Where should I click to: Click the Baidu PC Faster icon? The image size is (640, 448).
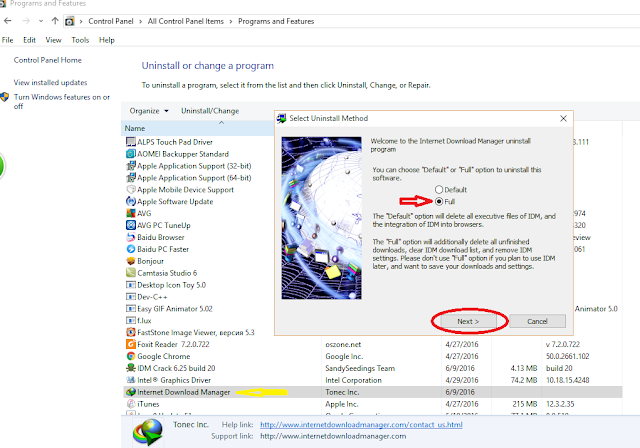(131, 249)
